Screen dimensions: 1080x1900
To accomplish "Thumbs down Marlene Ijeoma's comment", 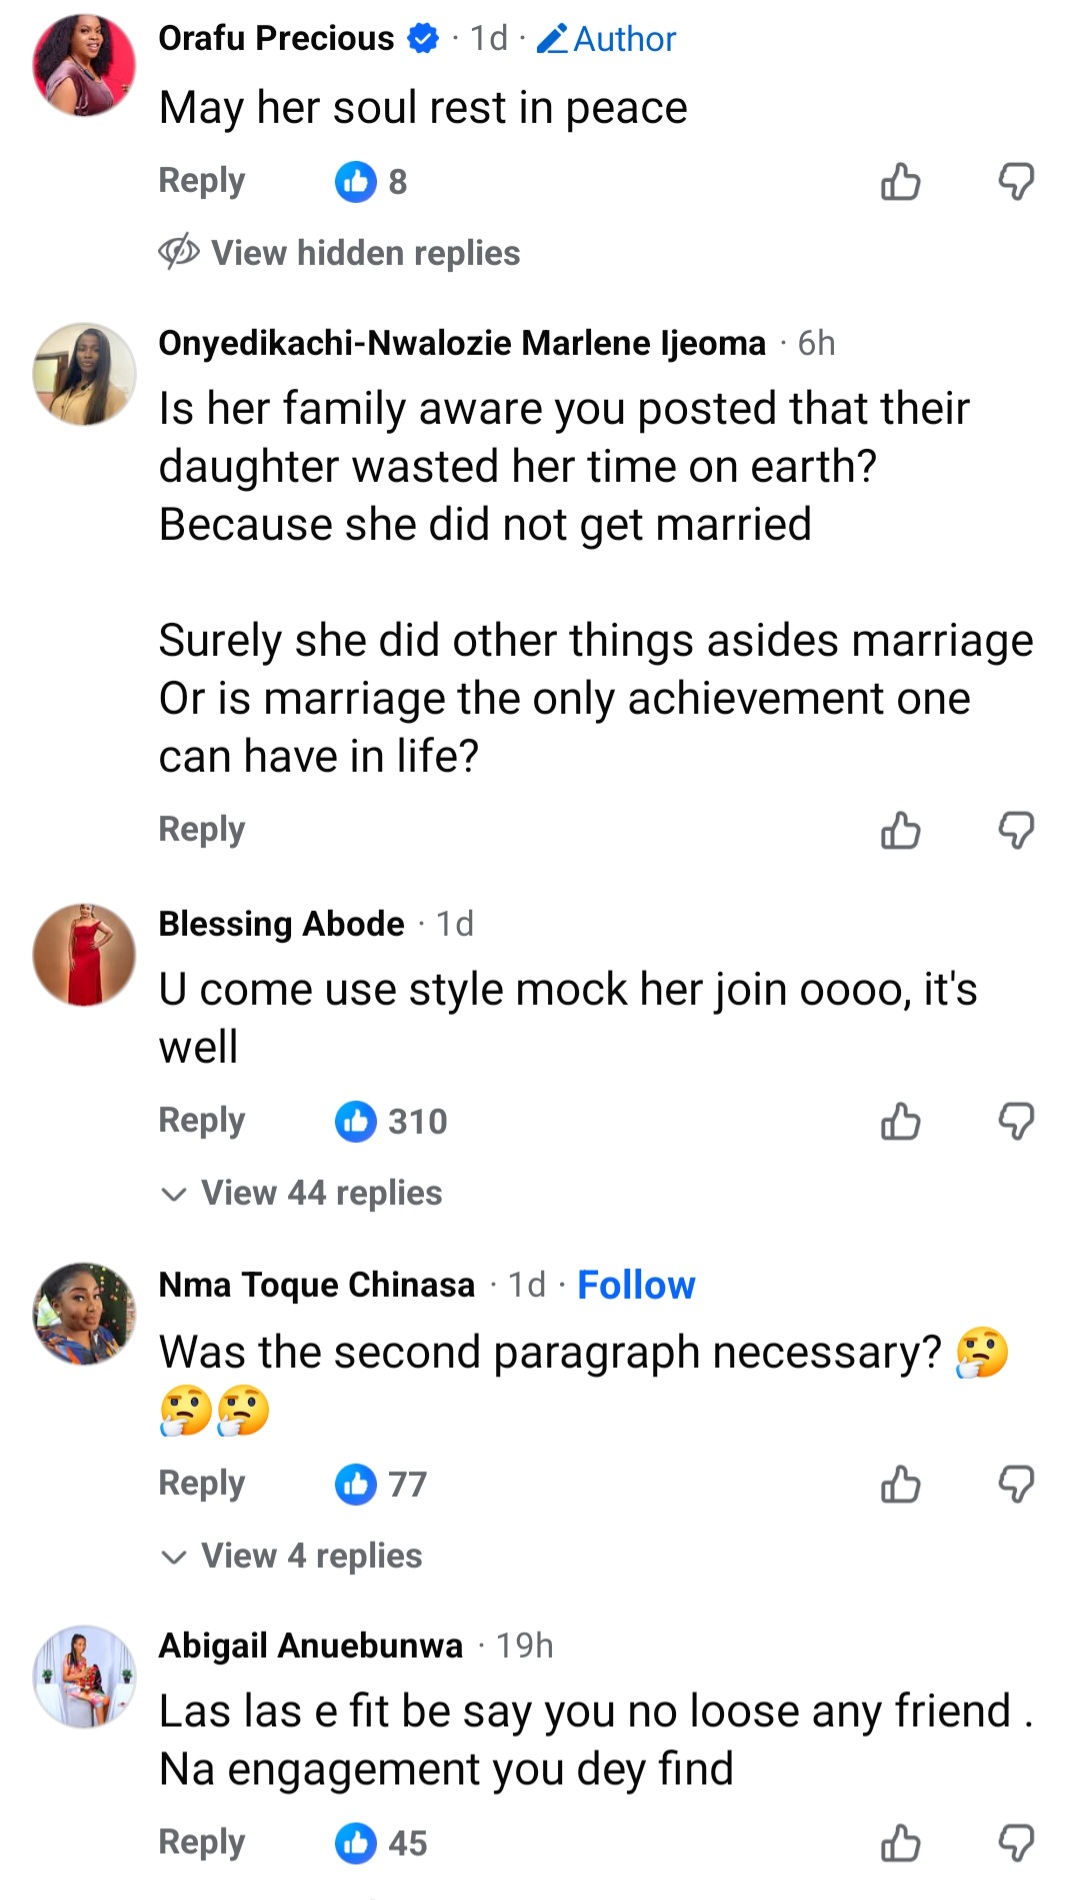I will (x=1016, y=830).
